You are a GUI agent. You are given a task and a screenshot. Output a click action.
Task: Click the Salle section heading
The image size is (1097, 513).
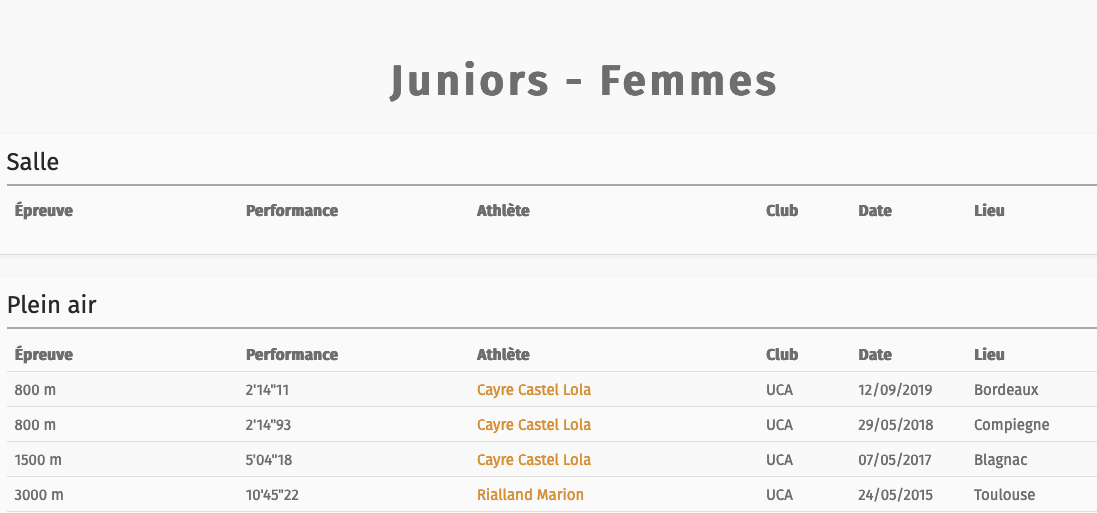[x=33, y=162]
